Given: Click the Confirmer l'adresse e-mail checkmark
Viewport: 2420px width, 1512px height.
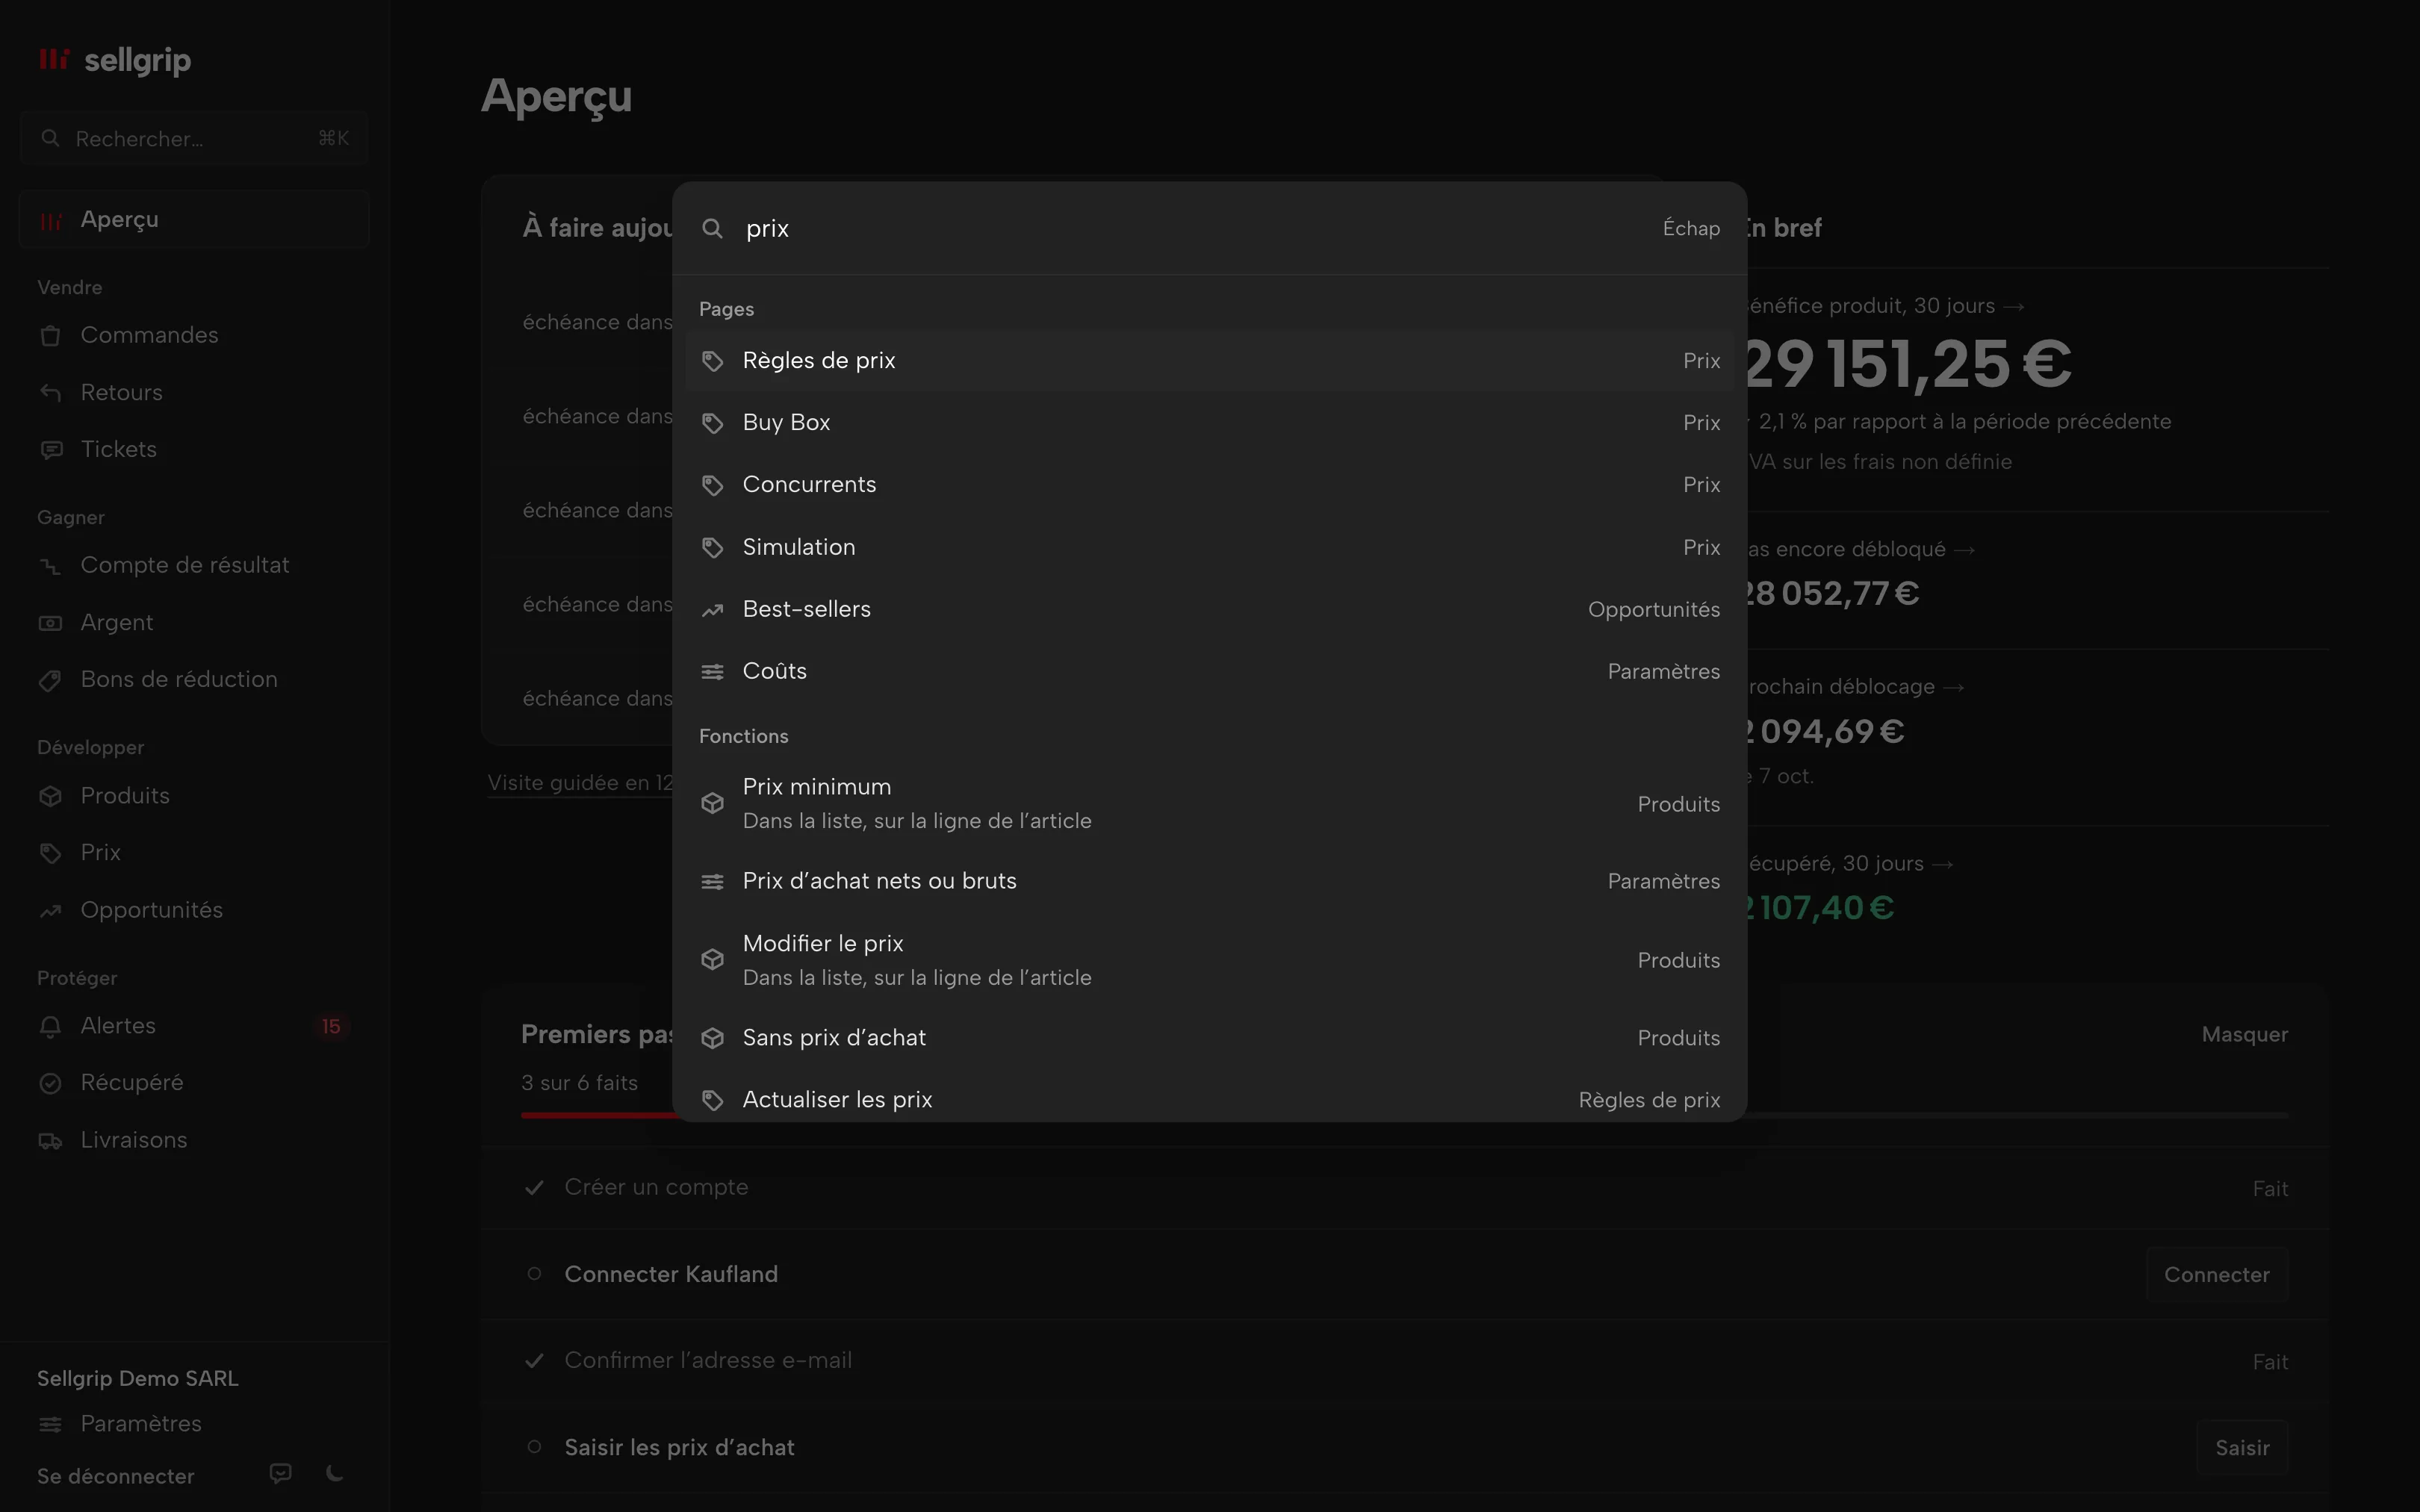Looking at the screenshot, I should pyautogui.click(x=534, y=1360).
